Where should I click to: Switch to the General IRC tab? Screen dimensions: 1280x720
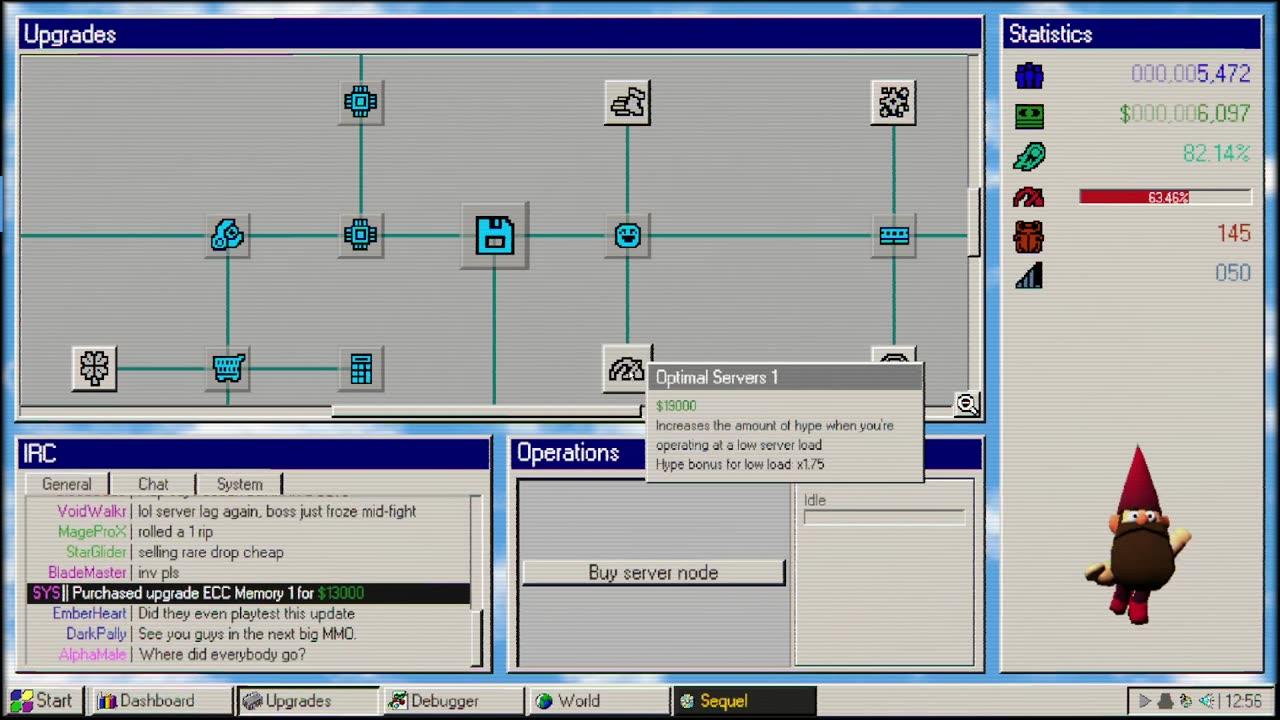[67, 484]
